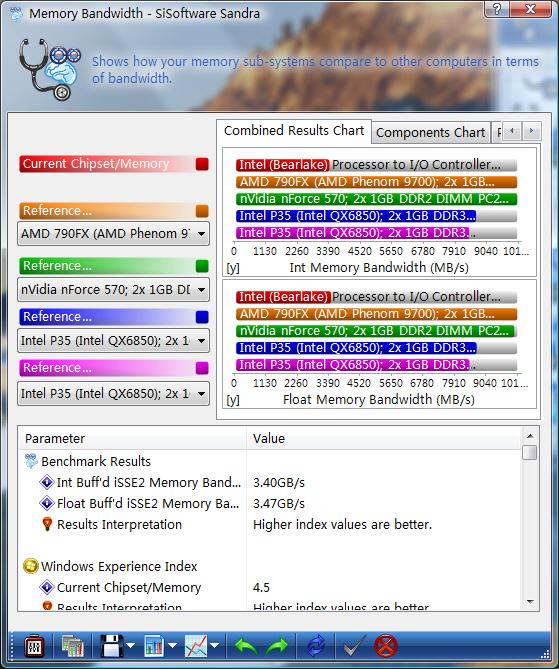Click the options sliders icon in bottom toolbar
Image resolution: width=559 pixels, height=669 pixels.
pos(33,646)
